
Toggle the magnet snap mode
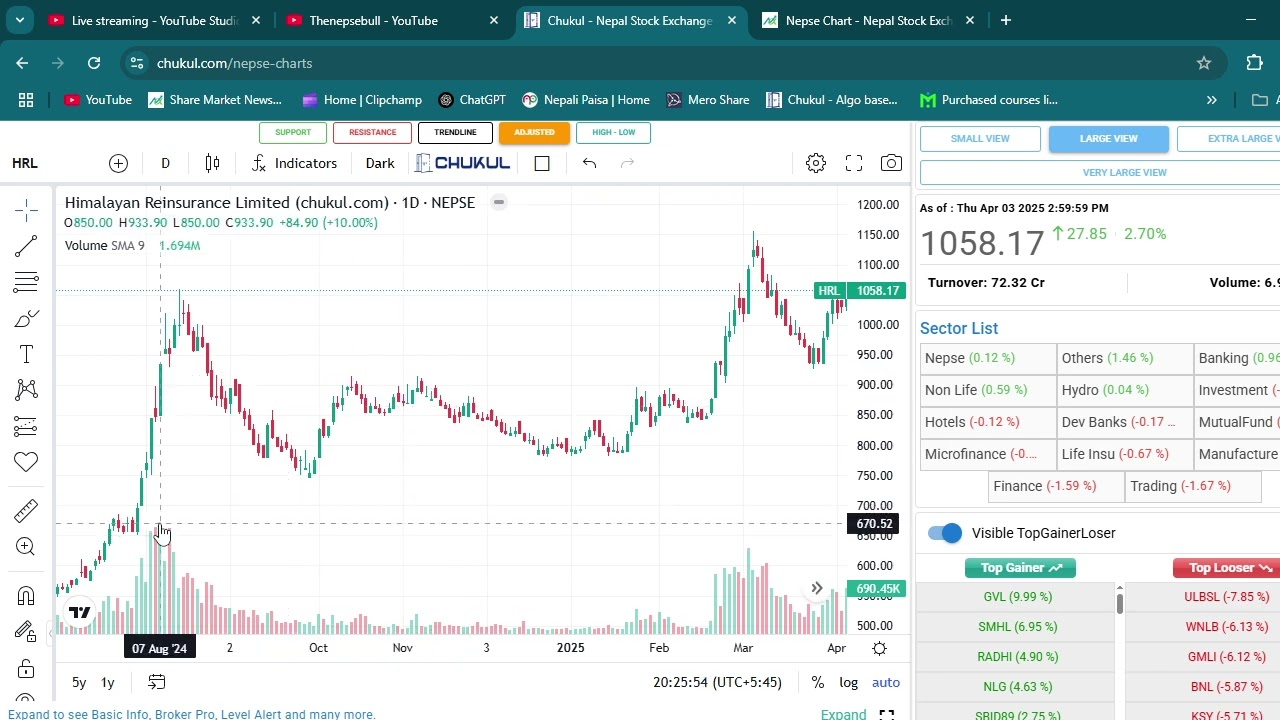(x=26, y=596)
